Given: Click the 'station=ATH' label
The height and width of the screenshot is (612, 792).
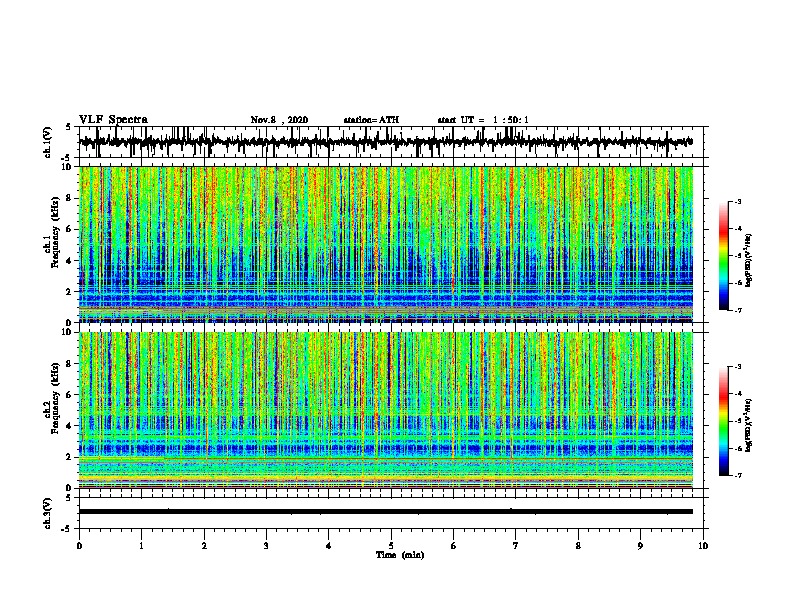Looking at the screenshot, I should pyautogui.click(x=371, y=120).
